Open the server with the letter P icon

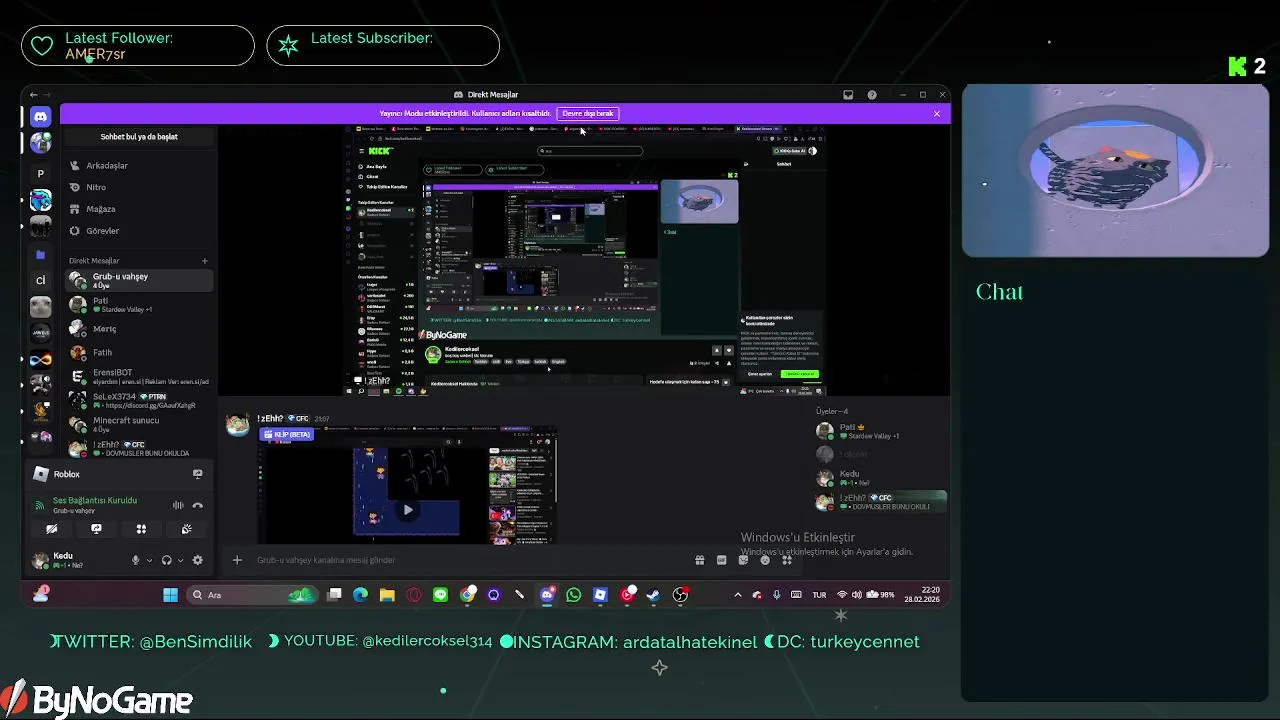pos(40,173)
